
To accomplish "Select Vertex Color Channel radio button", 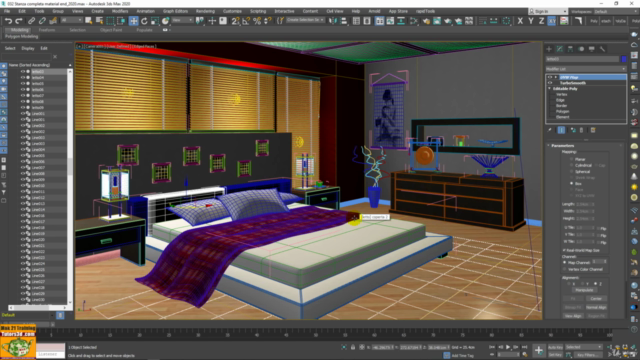I will click(x=565, y=269).
